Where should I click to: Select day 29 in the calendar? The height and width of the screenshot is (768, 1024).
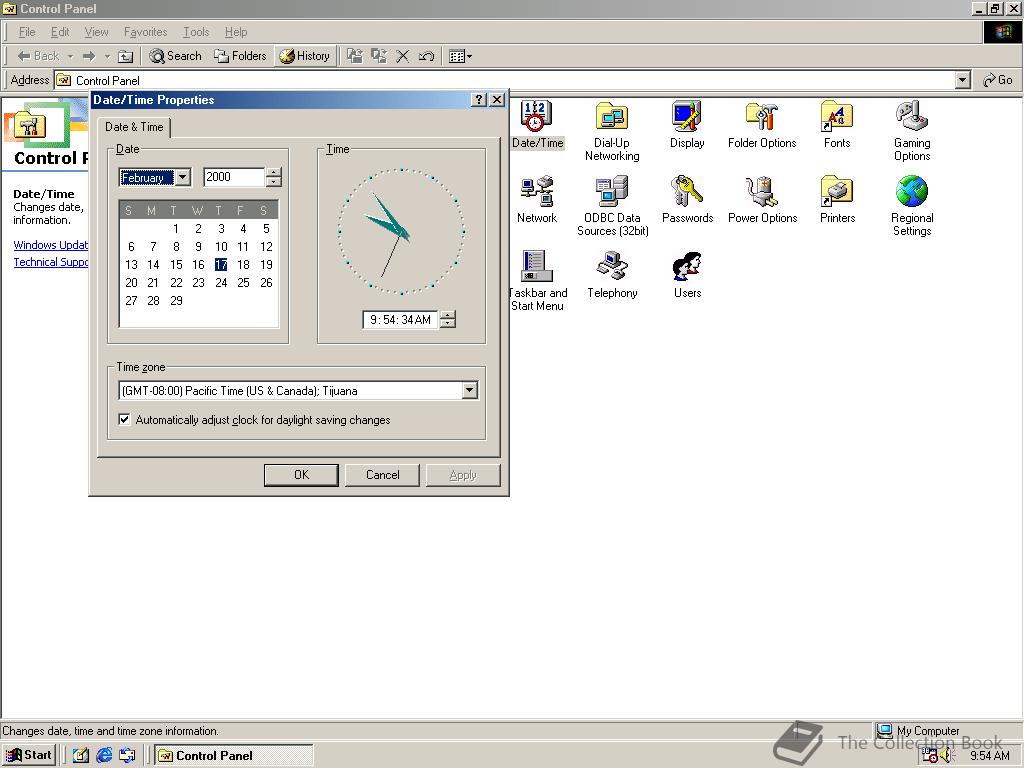(176, 300)
